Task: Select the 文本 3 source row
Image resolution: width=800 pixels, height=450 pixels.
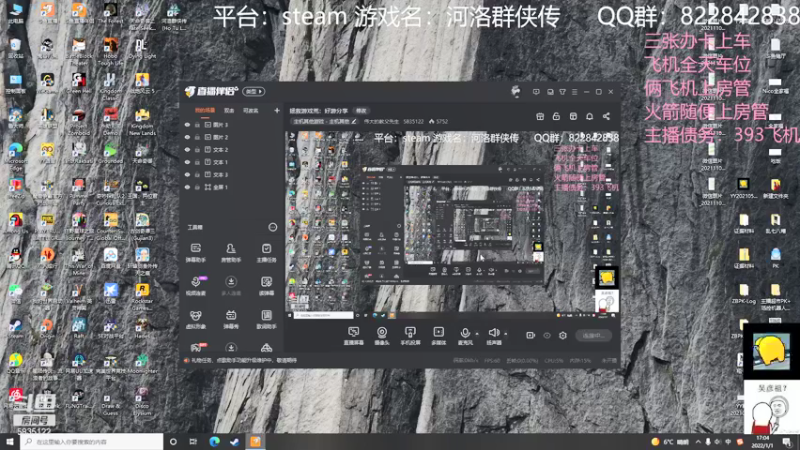Action: tap(232, 174)
